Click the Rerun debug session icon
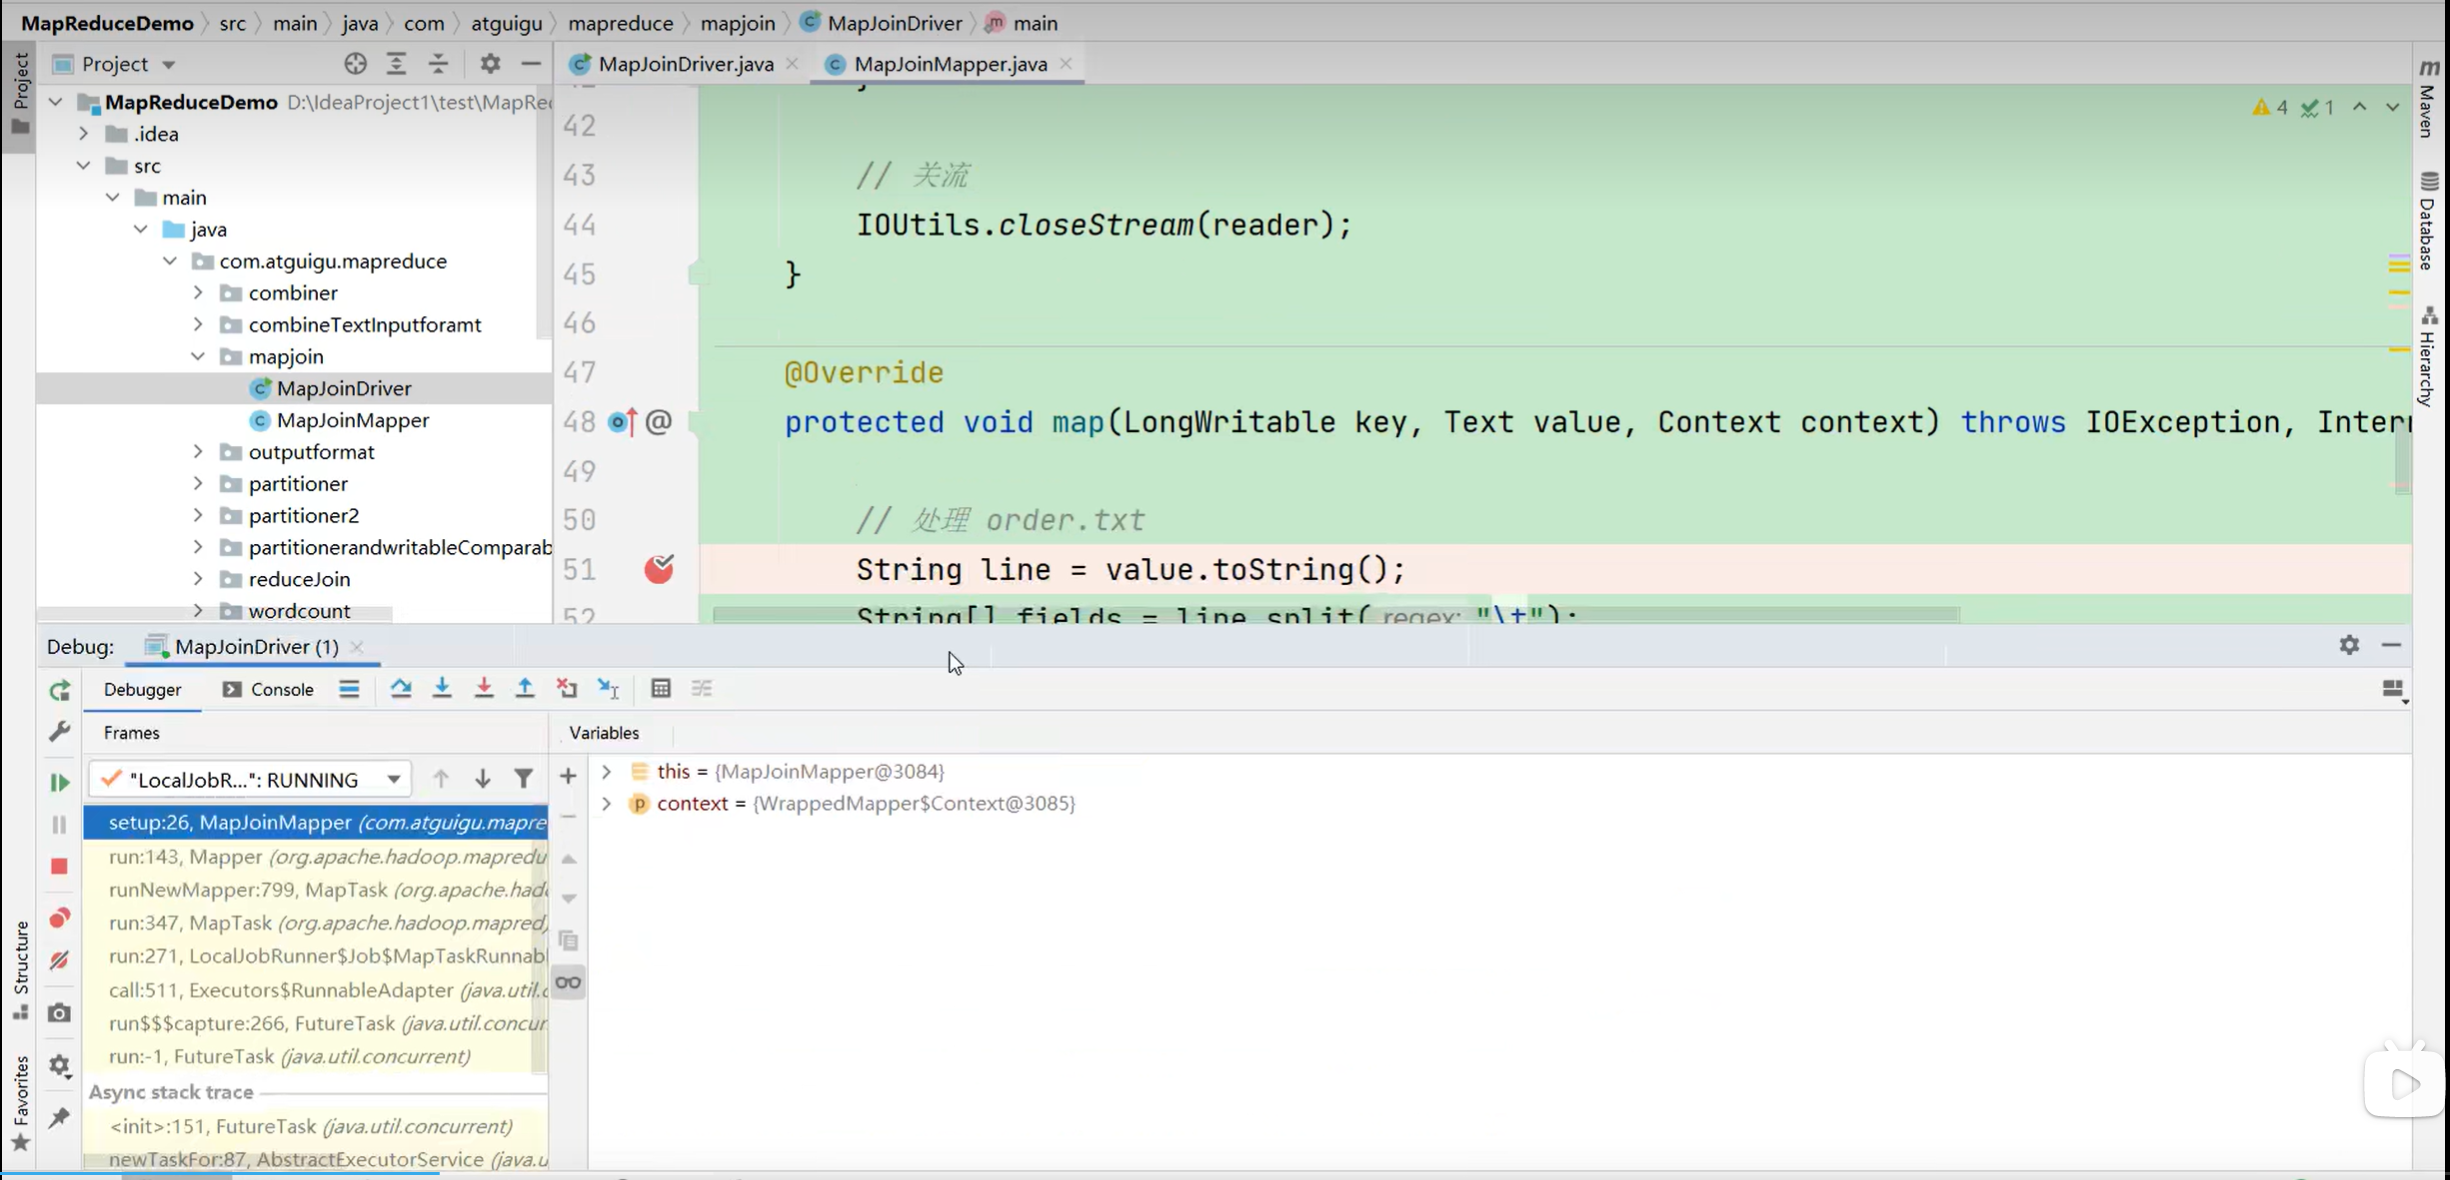2450x1180 pixels. 60,690
